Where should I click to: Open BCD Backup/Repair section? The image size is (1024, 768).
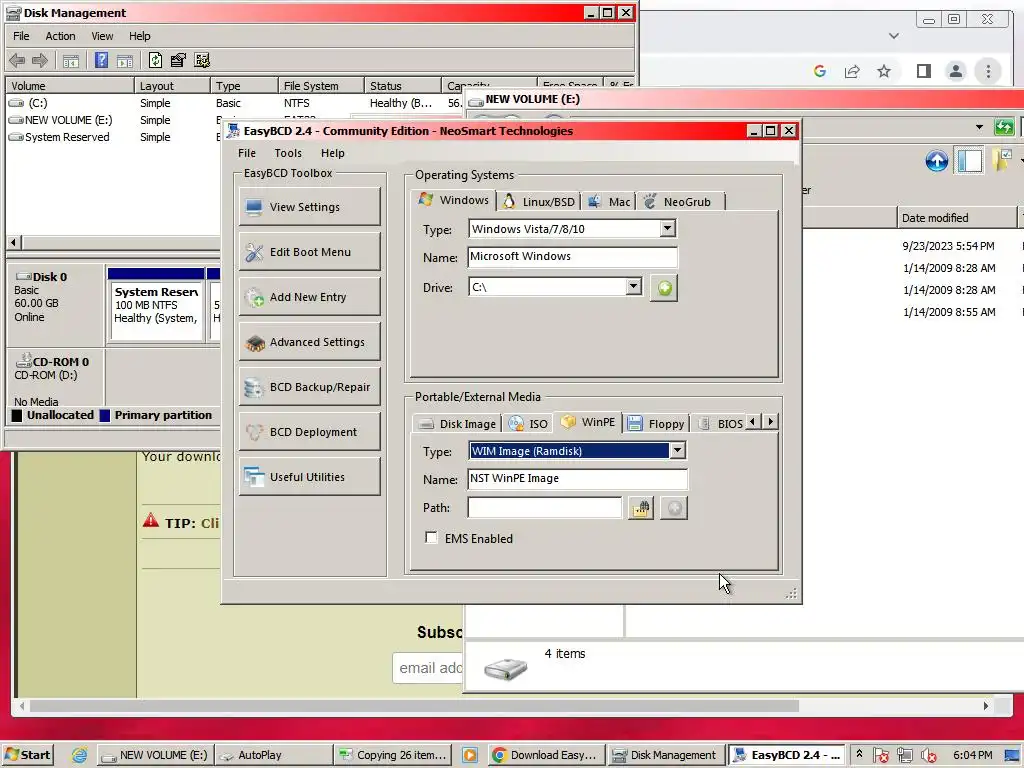click(310, 387)
